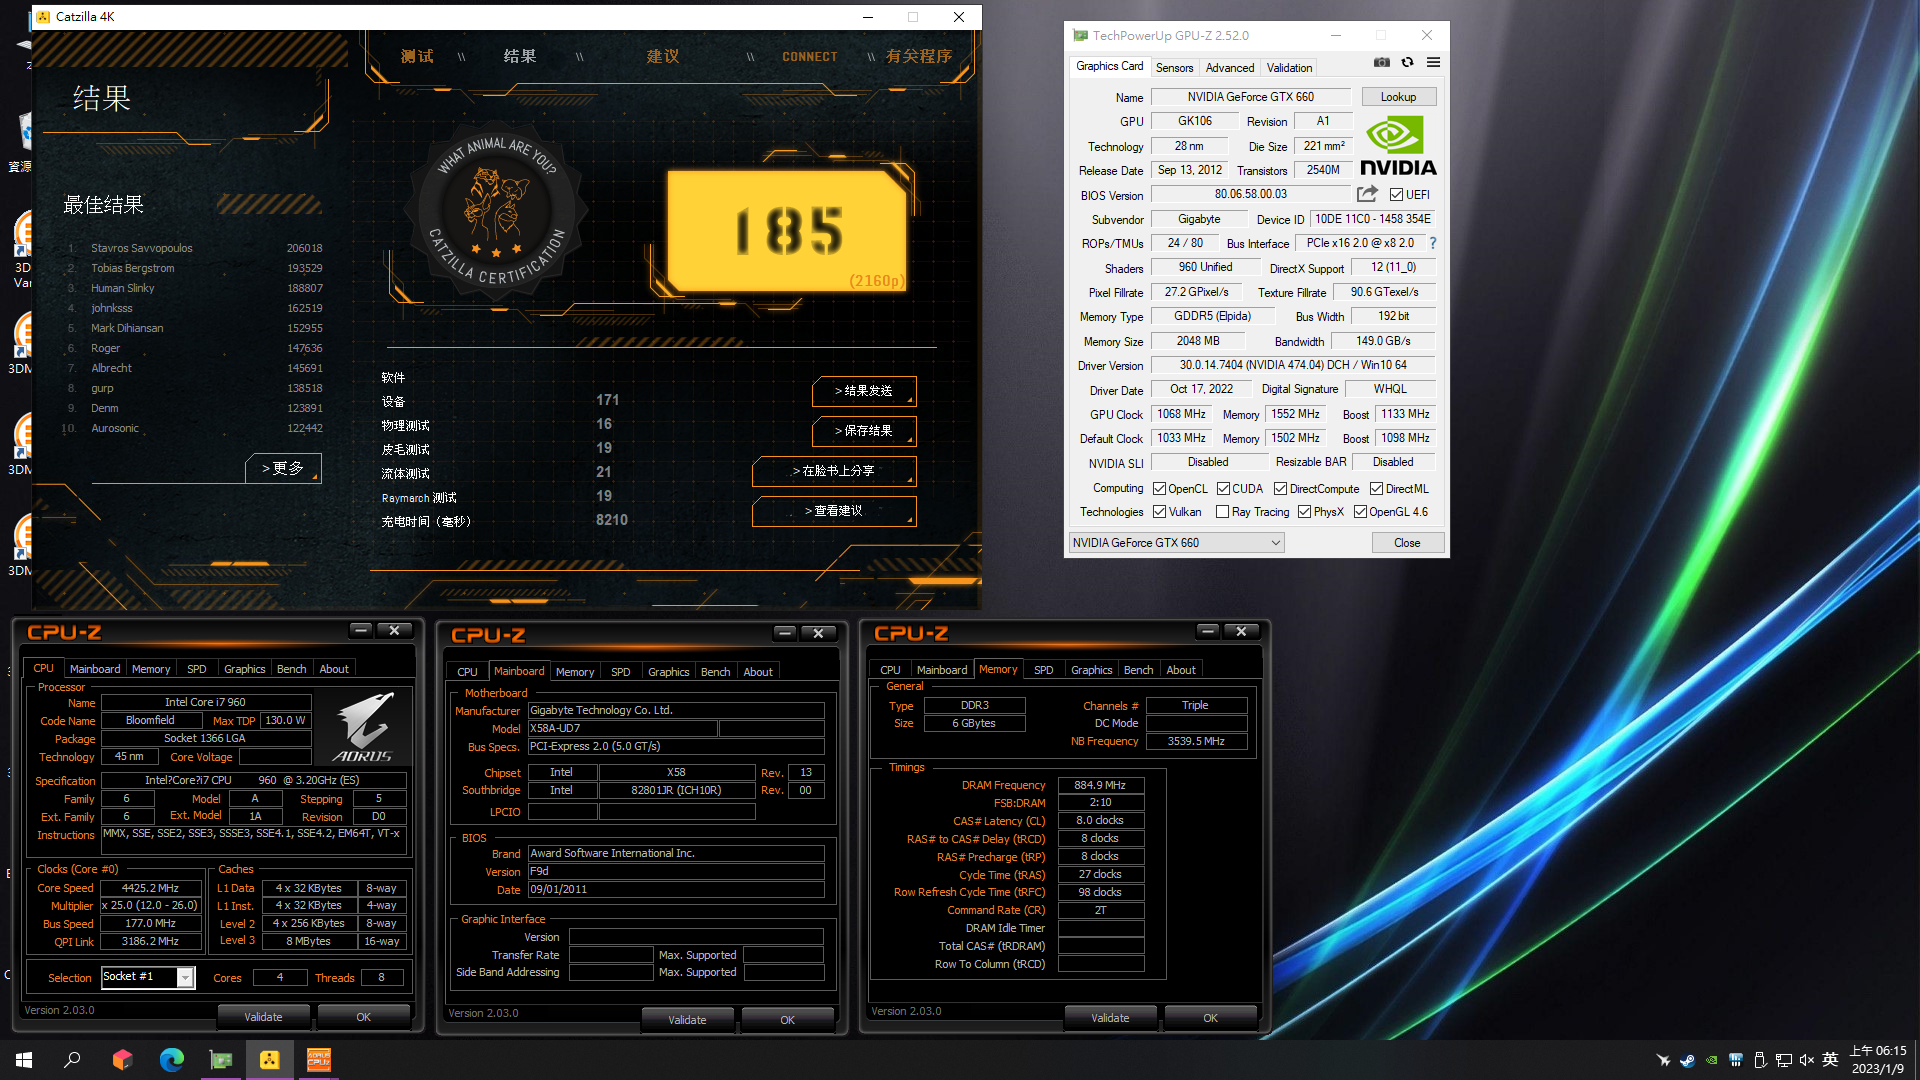Click Validate in CPU-Z CPU window
The image size is (1920, 1080).
click(x=263, y=1017)
